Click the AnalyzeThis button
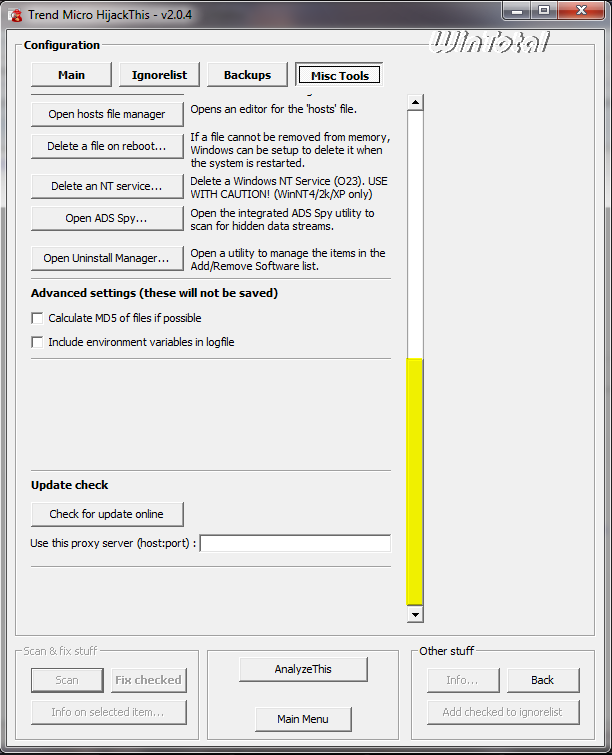 coord(303,669)
